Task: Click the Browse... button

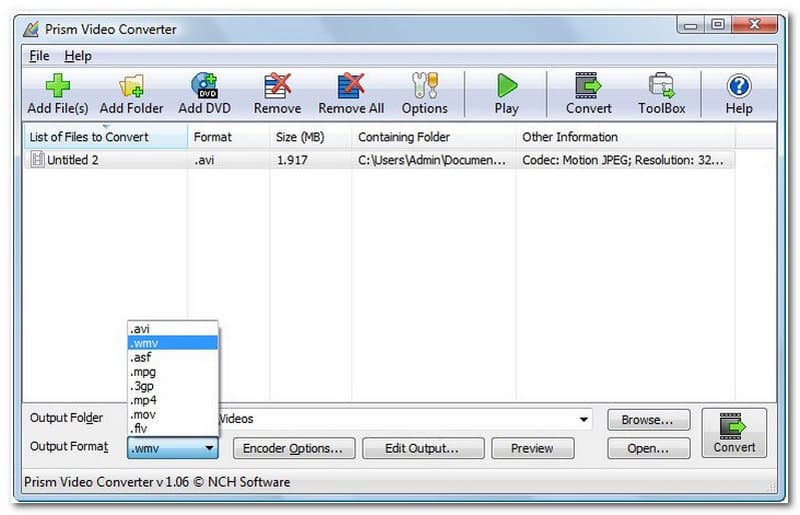Action: pos(648,420)
